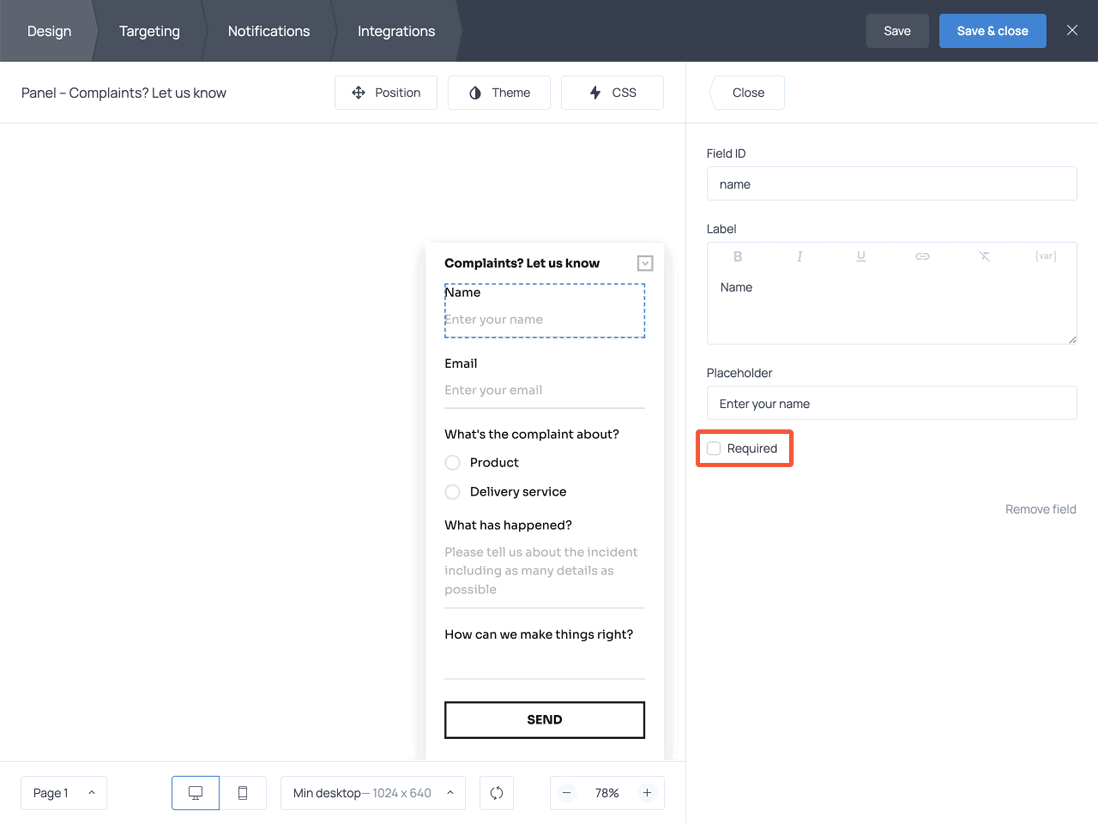
Task: Click the Remove field link
Action: (1040, 509)
